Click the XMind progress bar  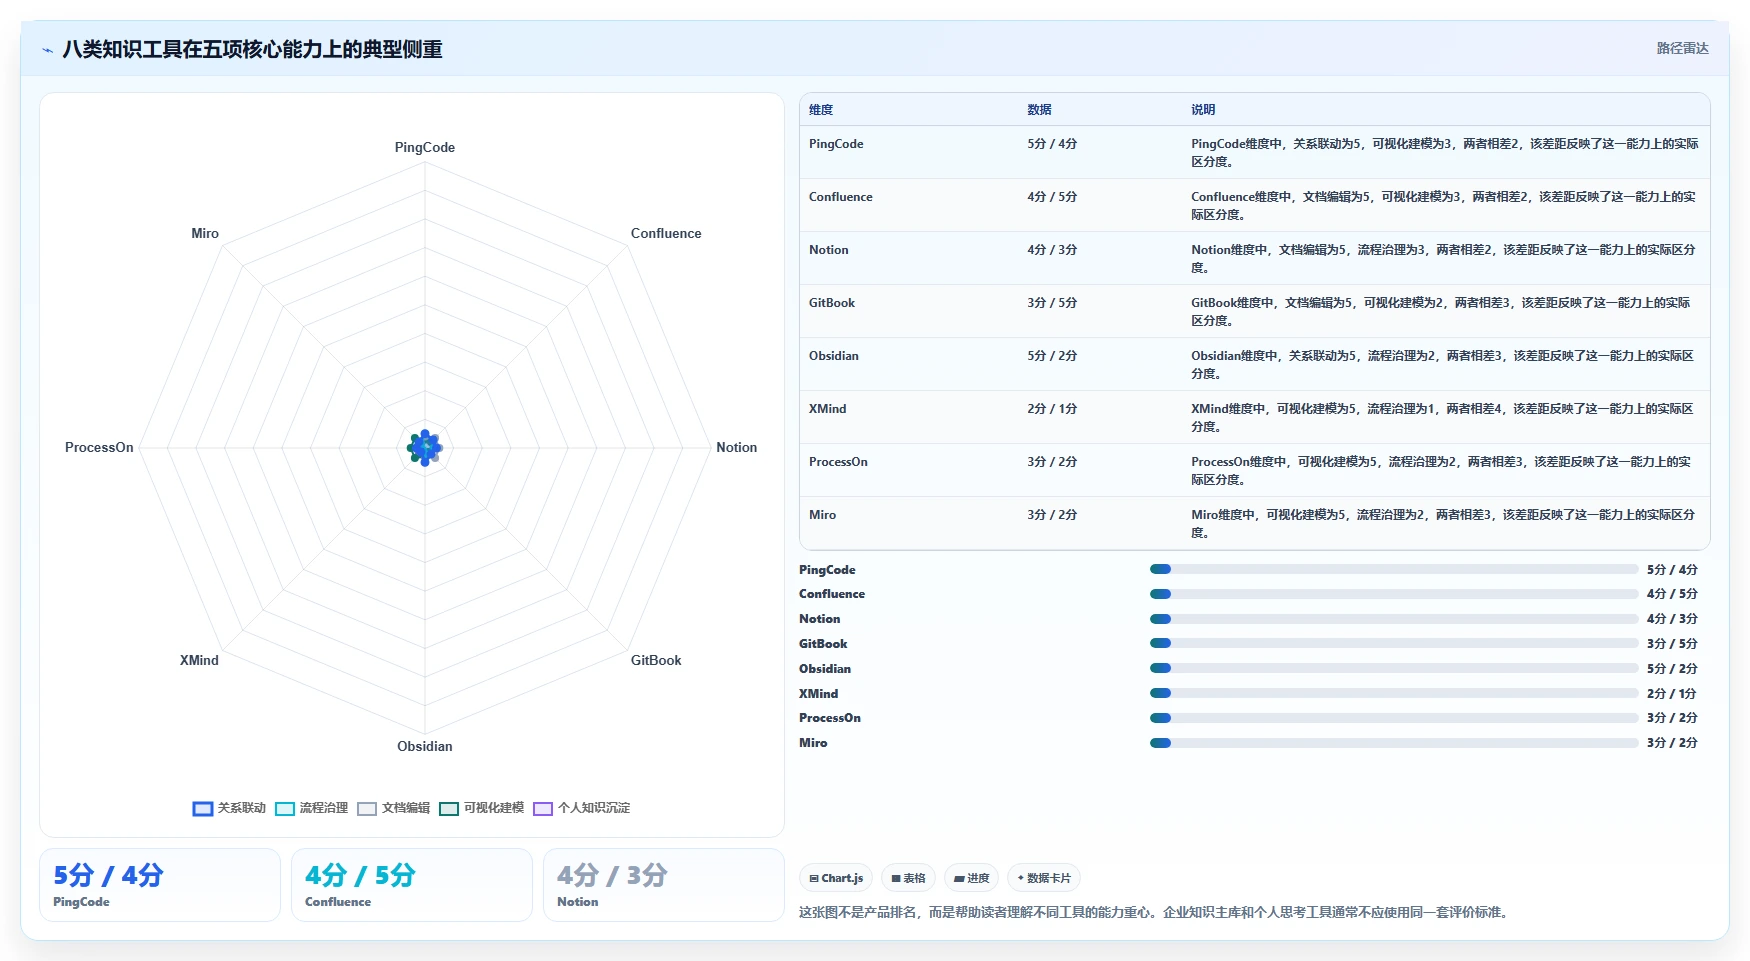click(x=1394, y=693)
